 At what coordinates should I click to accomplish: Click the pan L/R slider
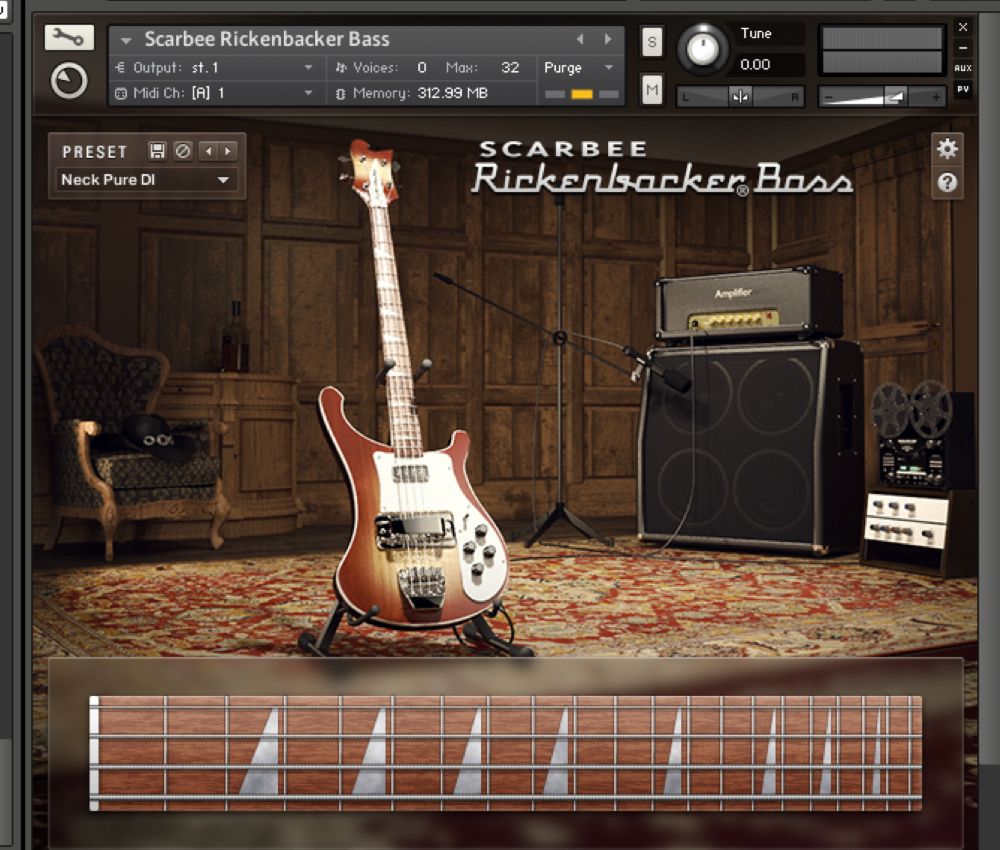coord(740,97)
